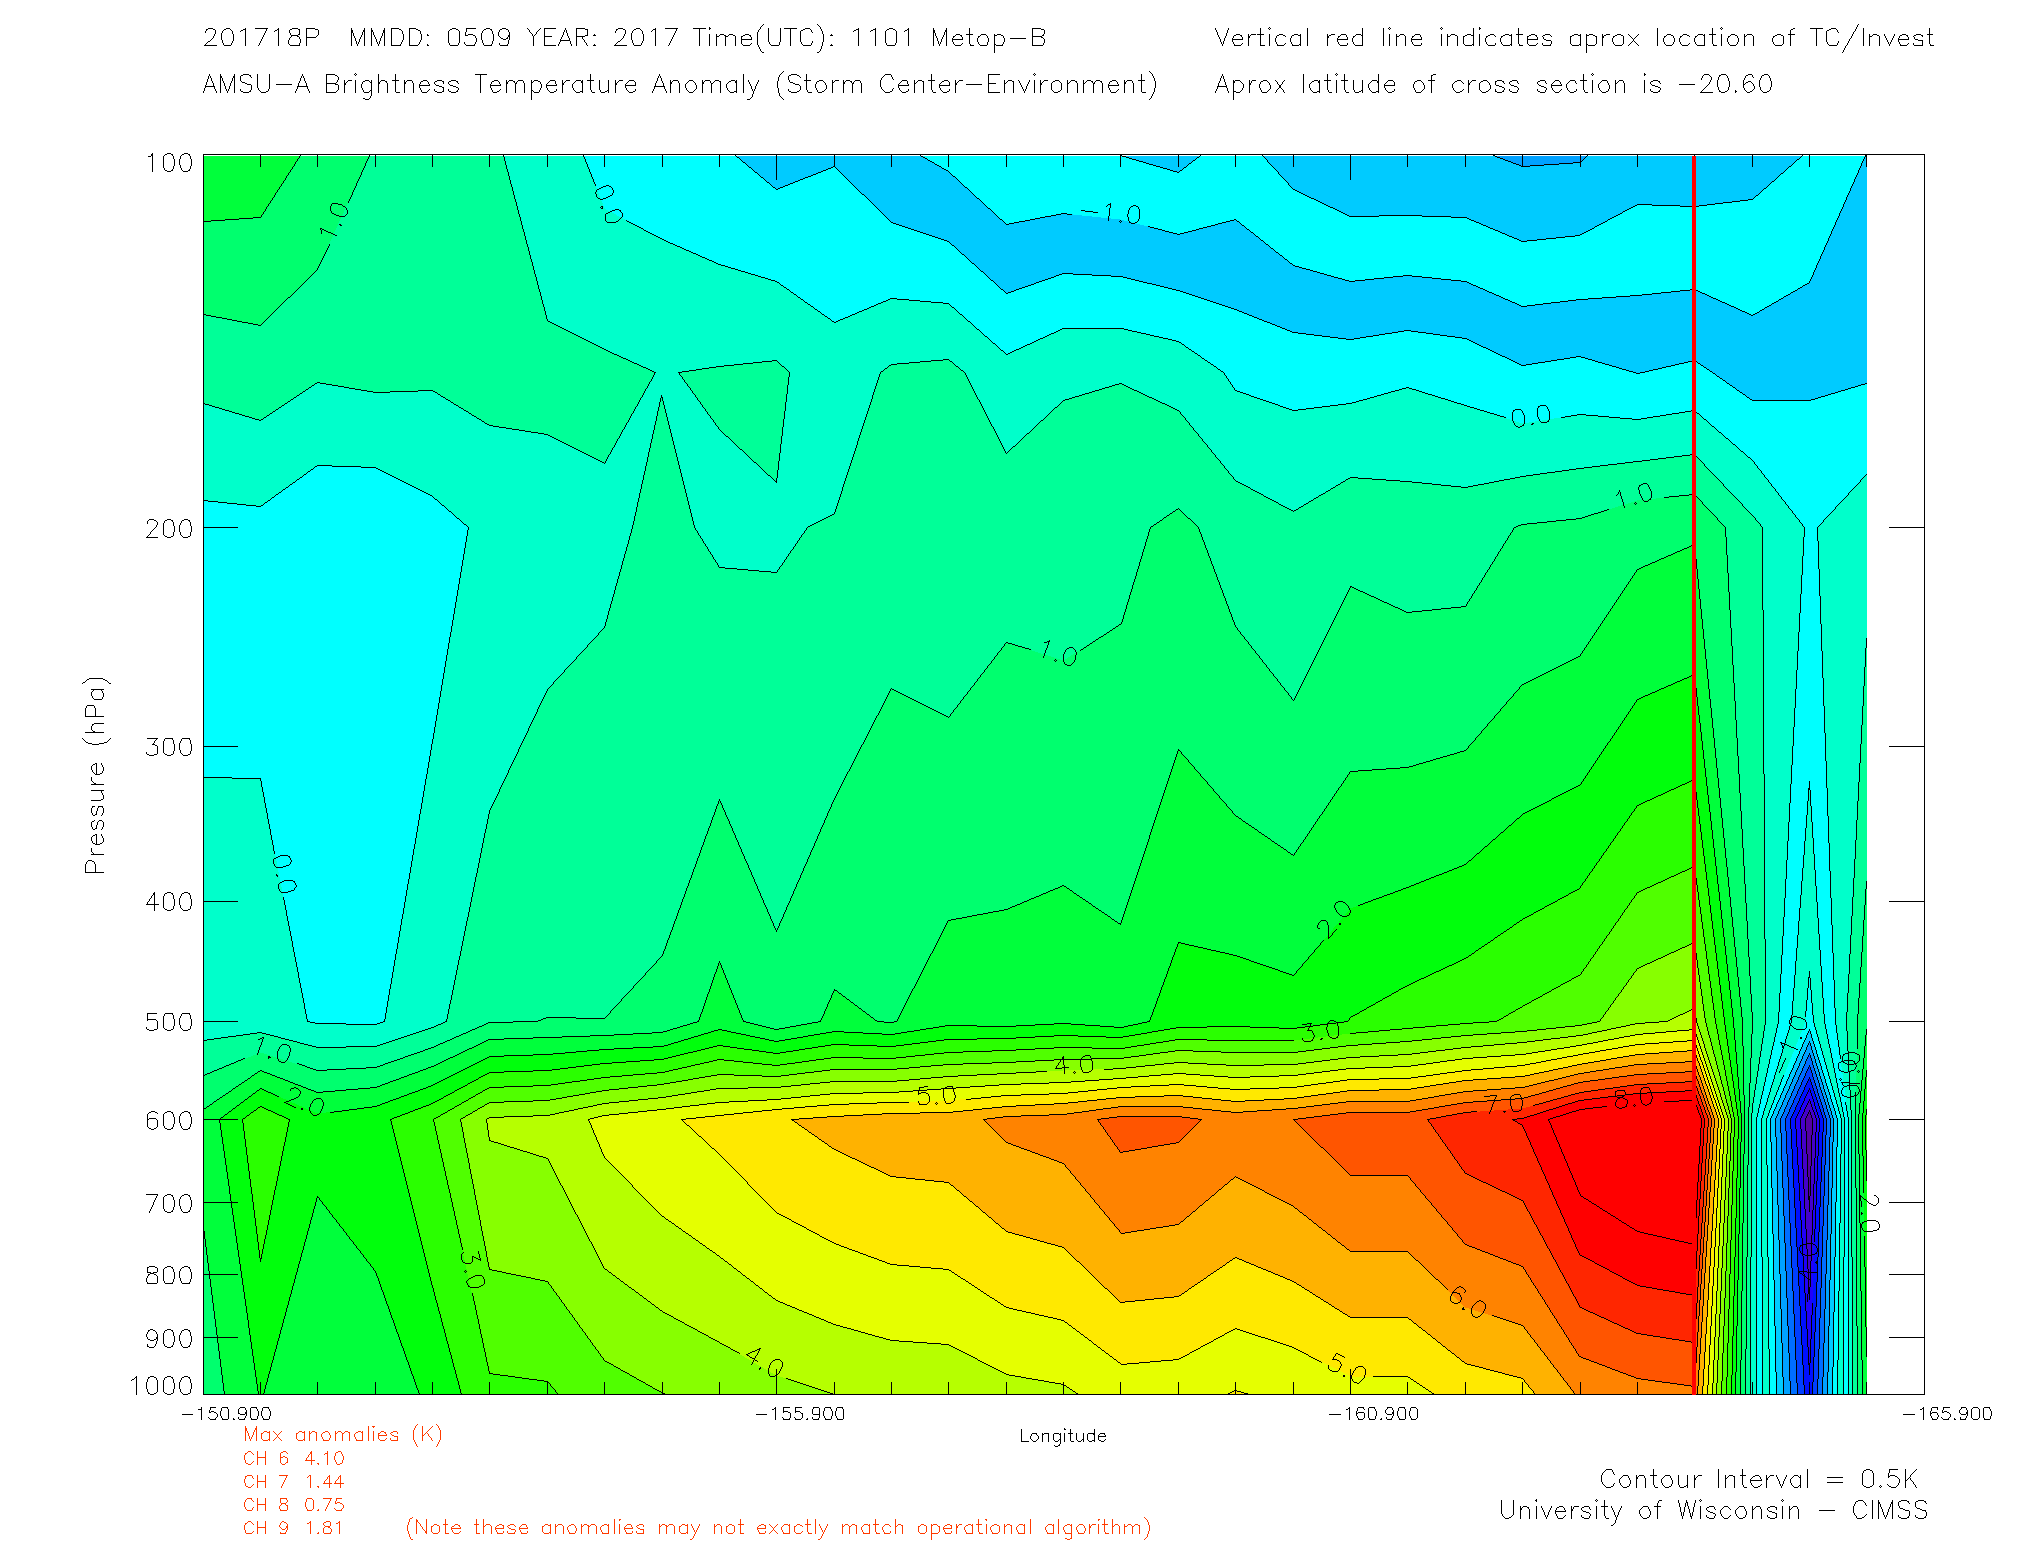Click the -160.900 longitude tick label
Image resolution: width=2025 pixels, height=1550 pixels.
(1373, 1414)
